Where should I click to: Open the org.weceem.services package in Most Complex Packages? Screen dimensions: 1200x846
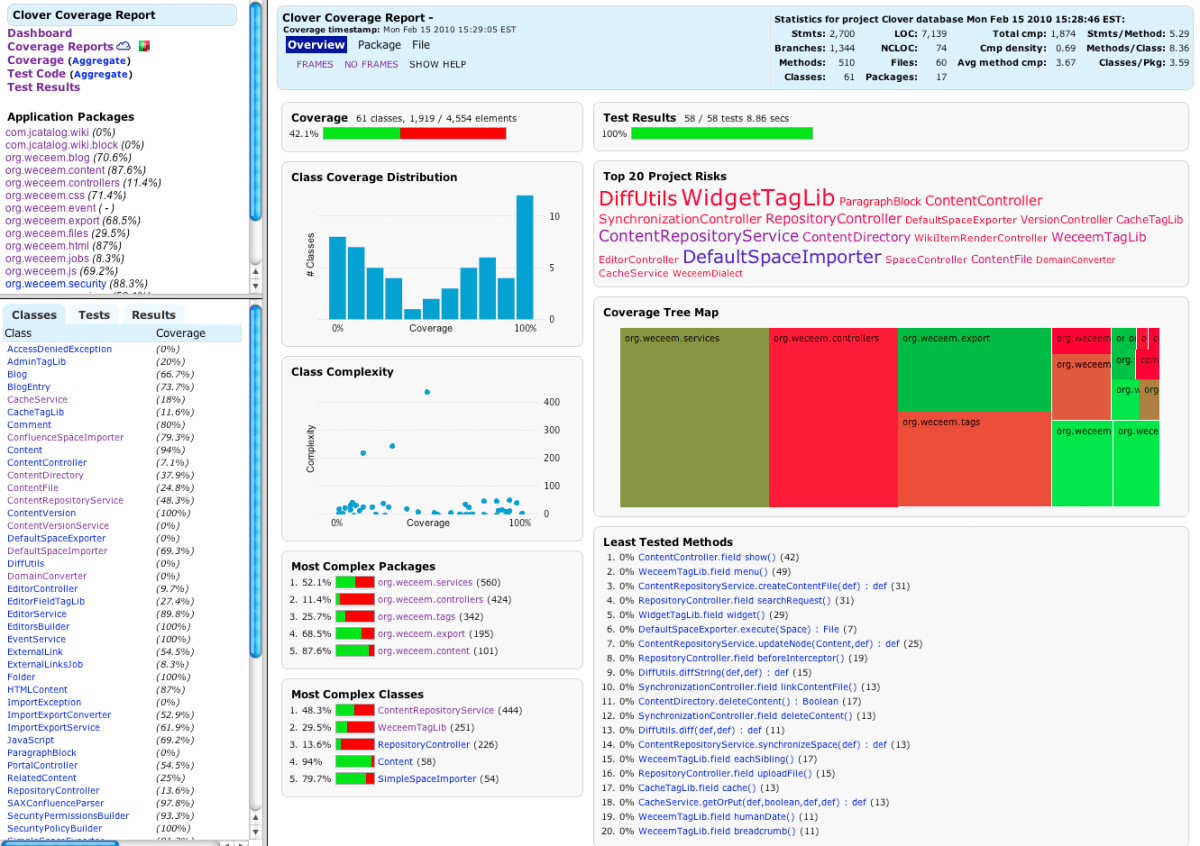(x=427, y=582)
